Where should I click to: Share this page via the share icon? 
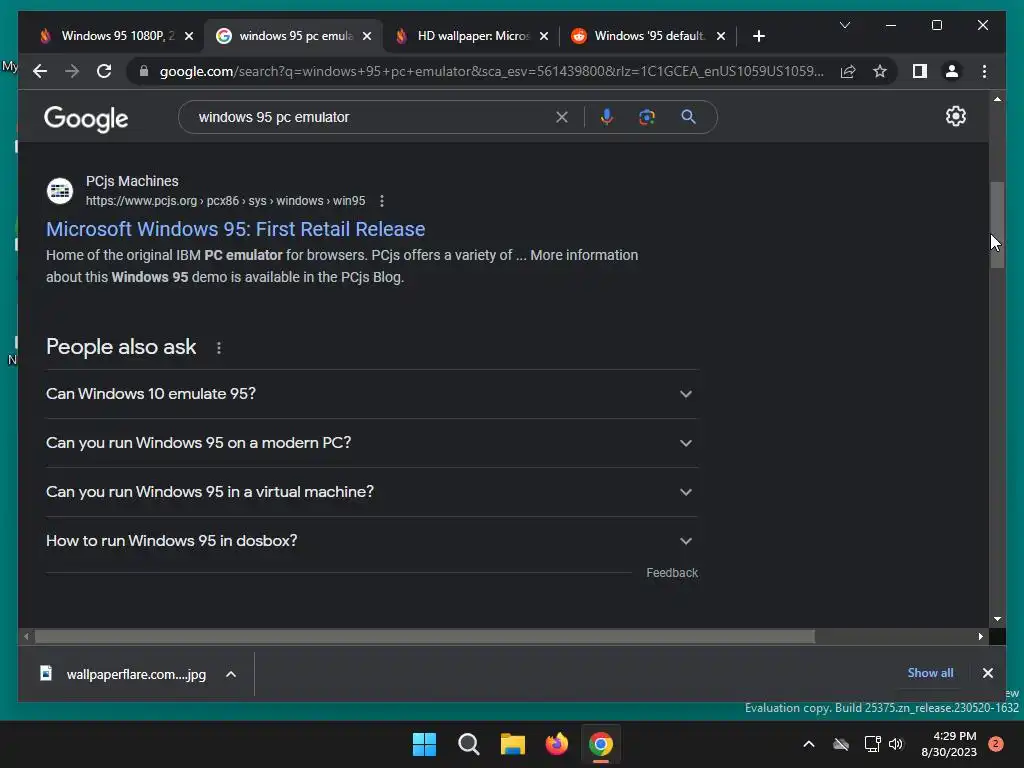[x=848, y=71]
